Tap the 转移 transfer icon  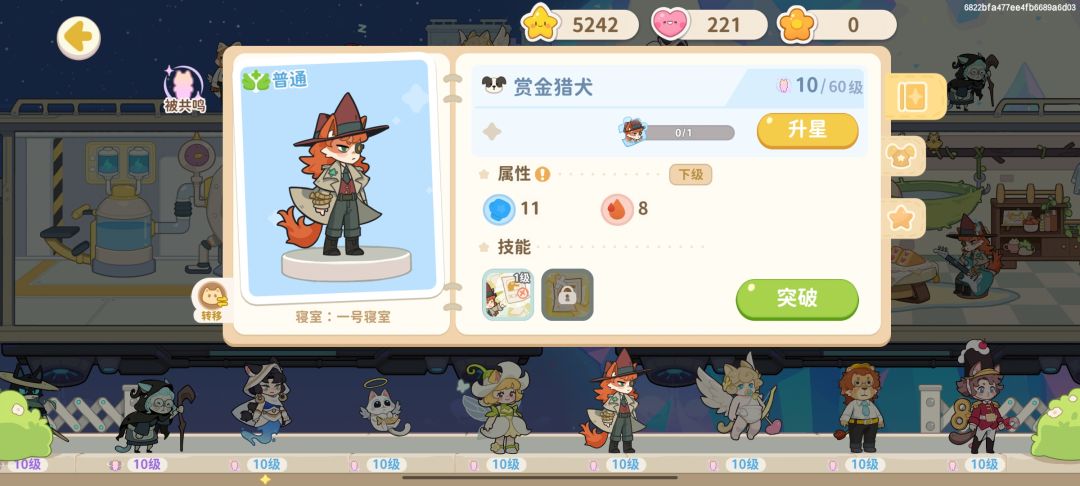point(211,302)
